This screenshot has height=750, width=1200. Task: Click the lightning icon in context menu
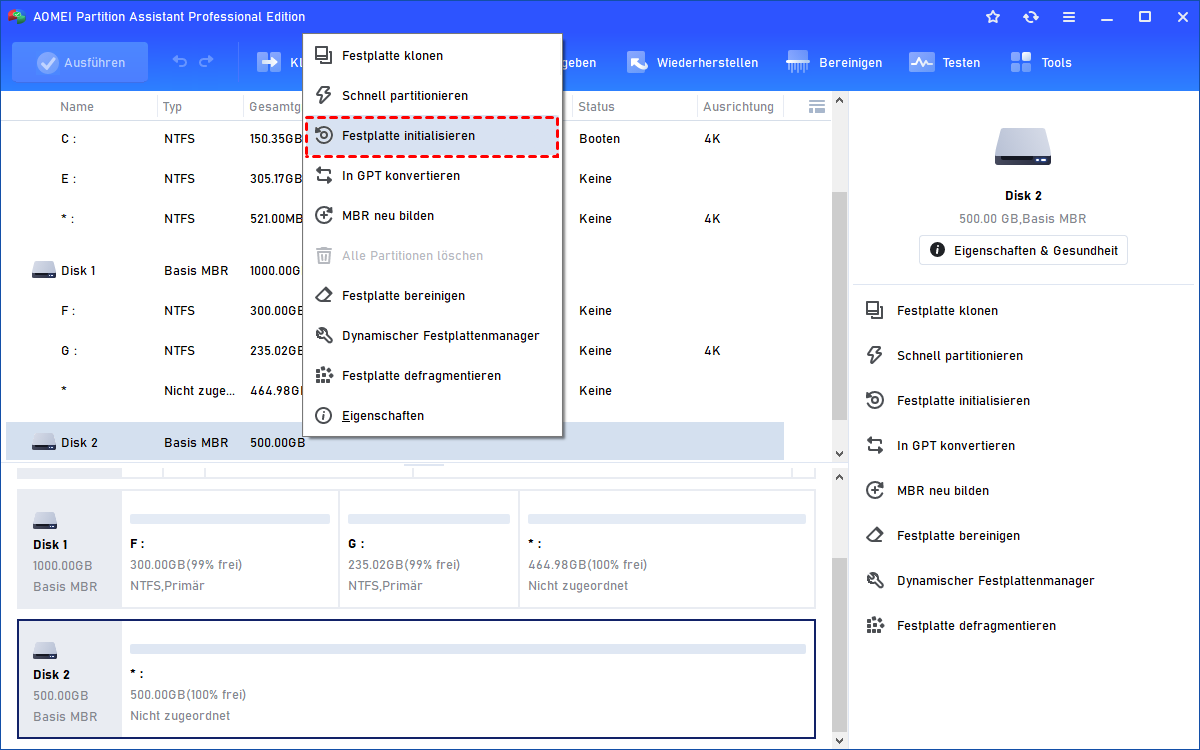tap(324, 96)
